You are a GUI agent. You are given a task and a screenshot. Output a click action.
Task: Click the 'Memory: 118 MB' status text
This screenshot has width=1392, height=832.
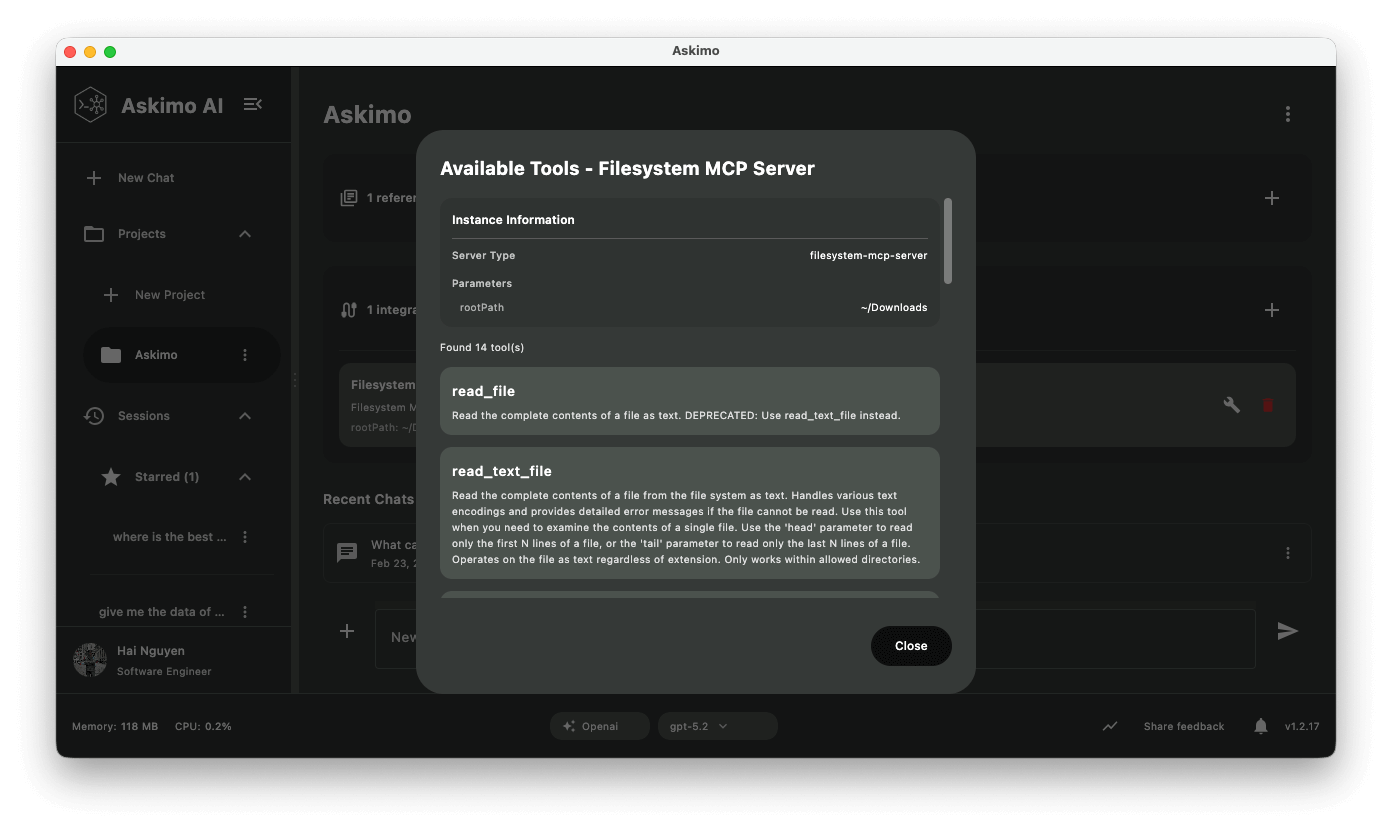pos(115,726)
